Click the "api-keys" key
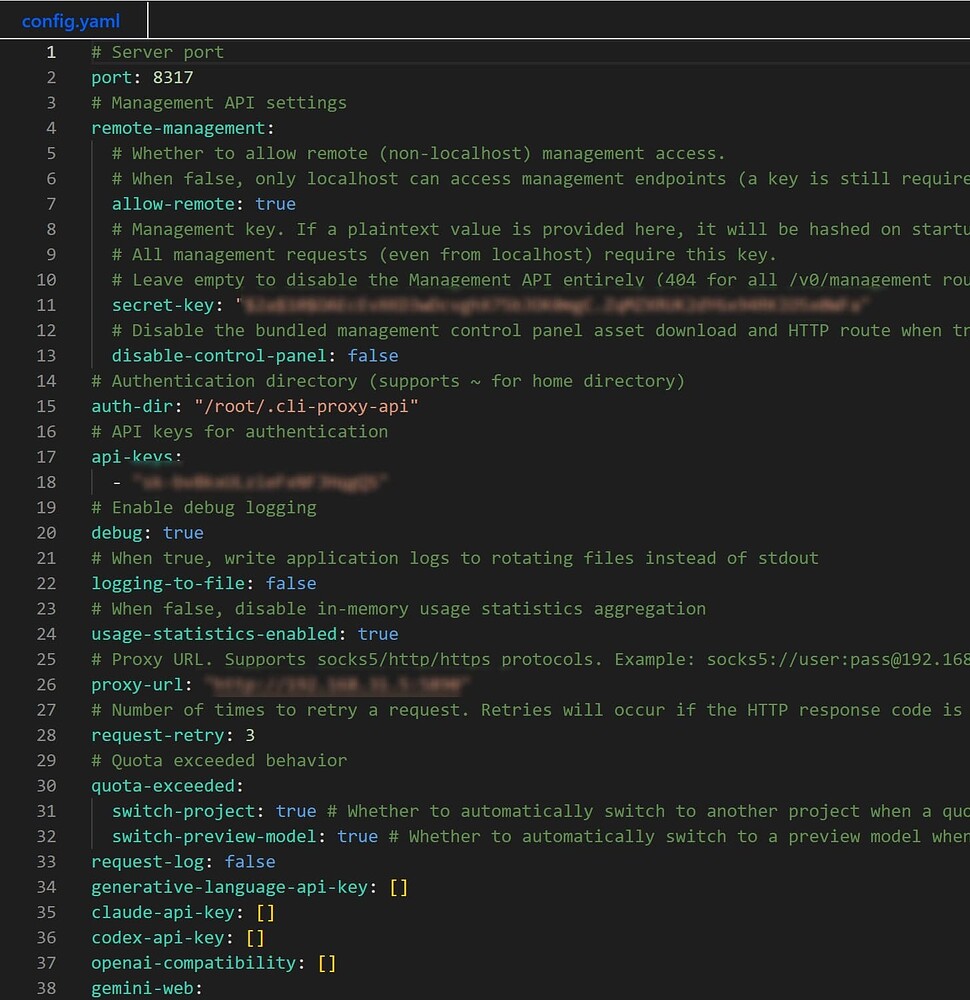Viewport: 970px width, 1000px height. (x=132, y=457)
